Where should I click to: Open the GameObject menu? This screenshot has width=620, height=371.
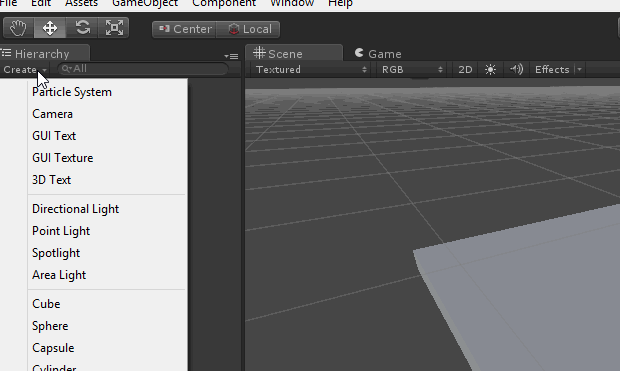145,4
